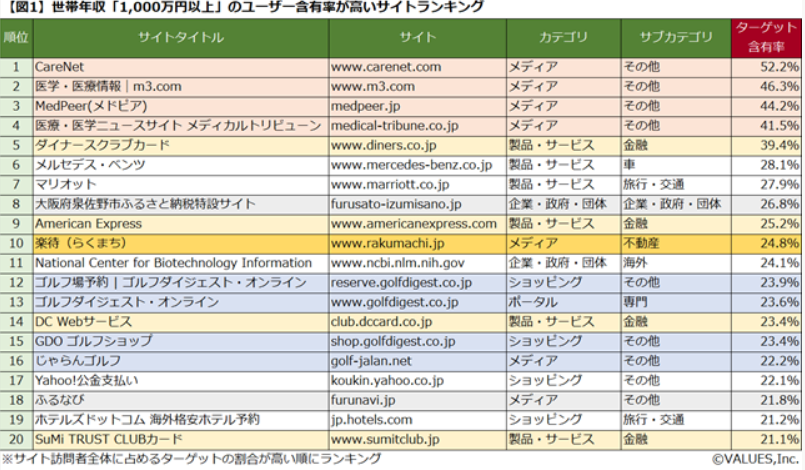Click www.diners.co.jp URL cell

point(417,146)
